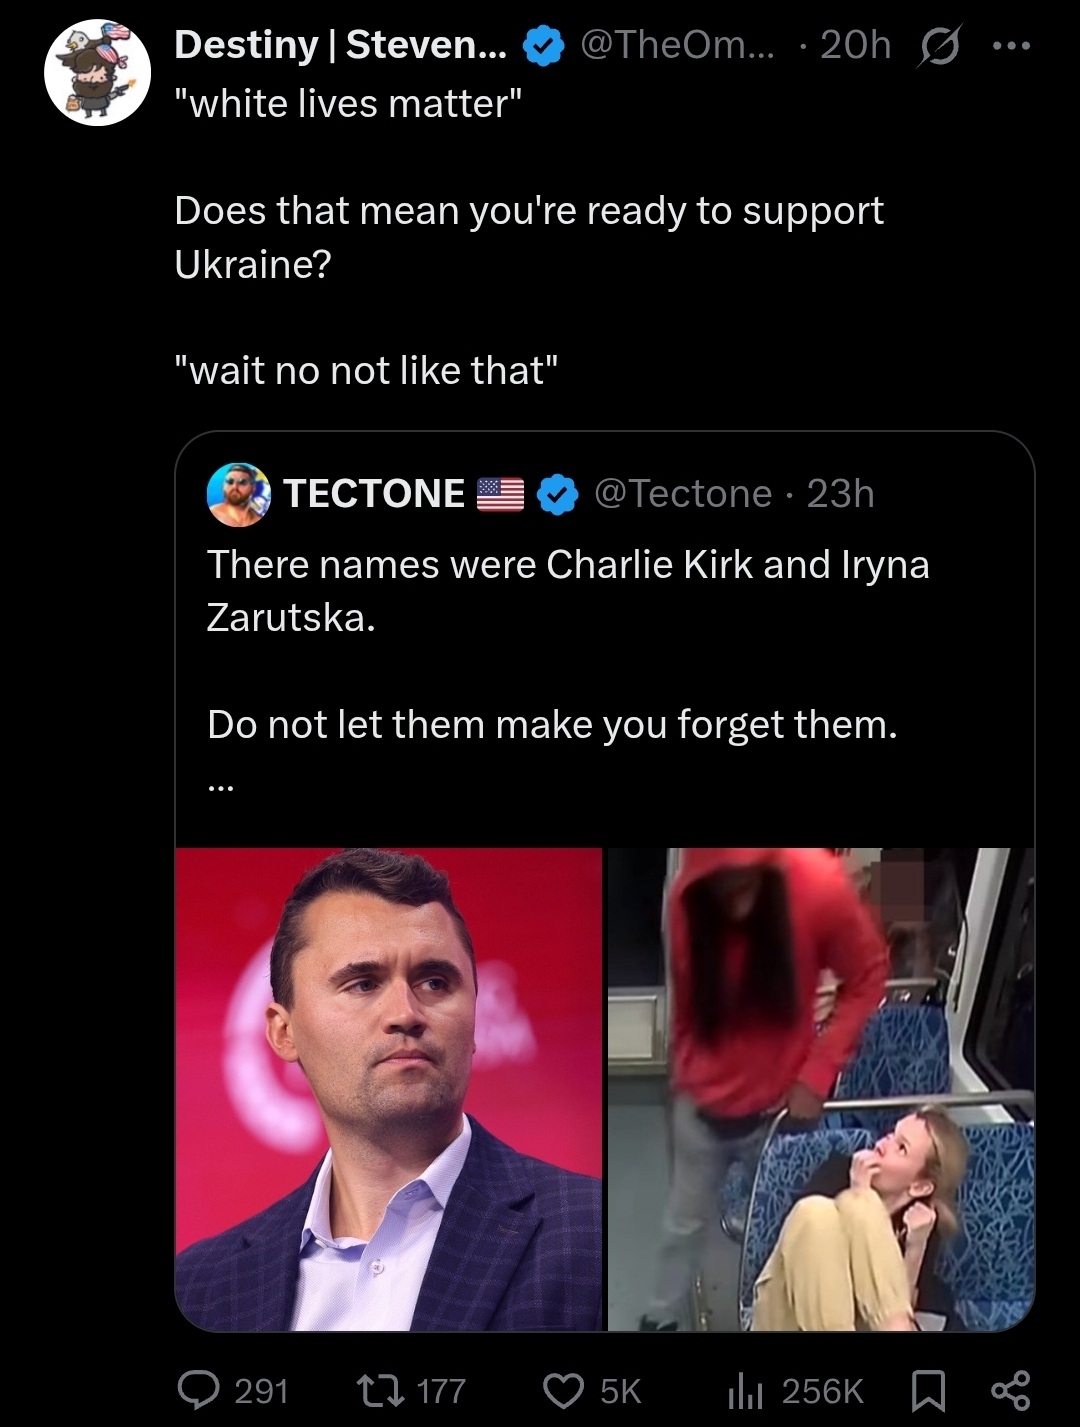The image size is (1080, 1427).
Task: Expand quoted tweet's truncated text ellipsis
Action: (x=221, y=788)
